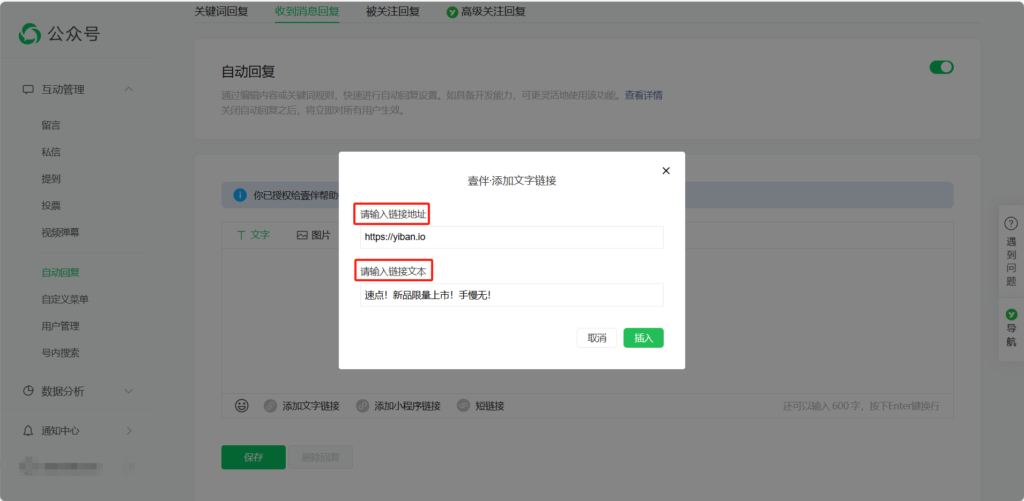Click the 数据分析 sidebar heading

pyautogui.click(x=63, y=391)
